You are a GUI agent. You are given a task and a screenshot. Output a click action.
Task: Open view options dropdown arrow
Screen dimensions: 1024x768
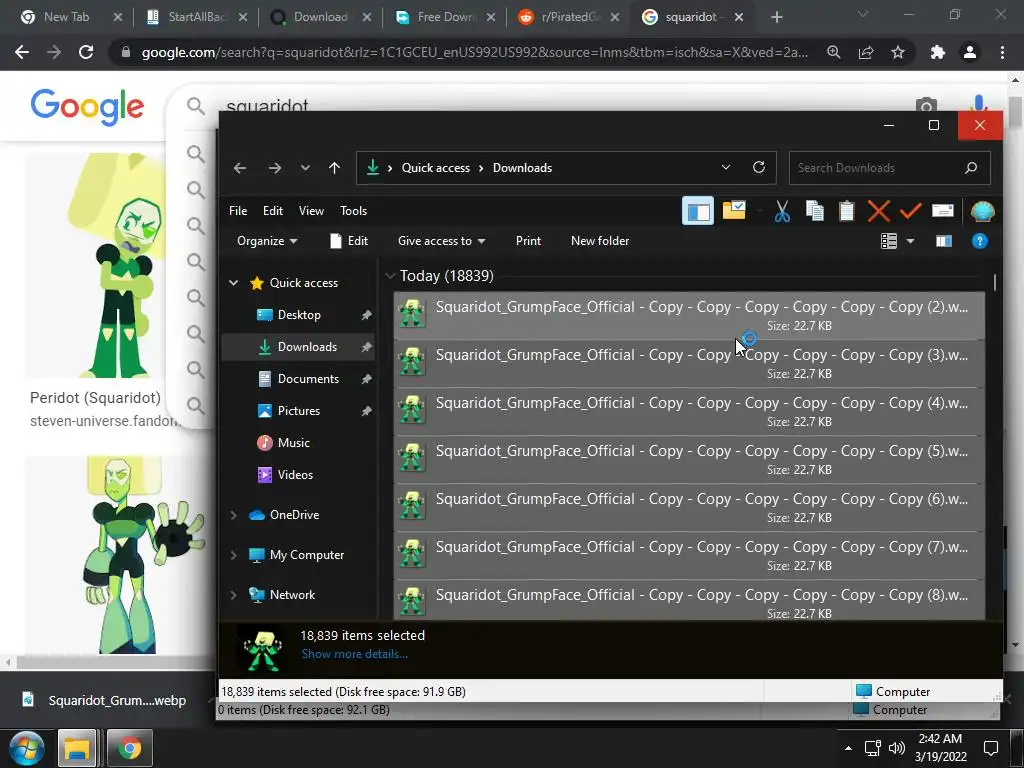[x=910, y=242]
